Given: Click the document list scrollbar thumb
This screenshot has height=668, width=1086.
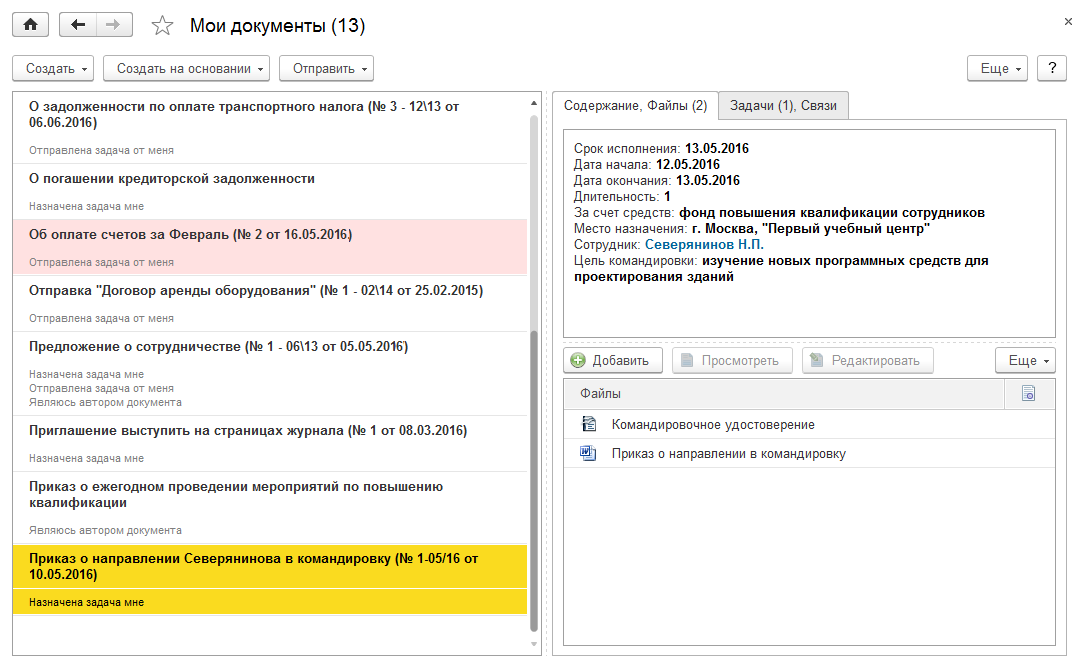Looking at the screenshot, I should pos(533,481).
